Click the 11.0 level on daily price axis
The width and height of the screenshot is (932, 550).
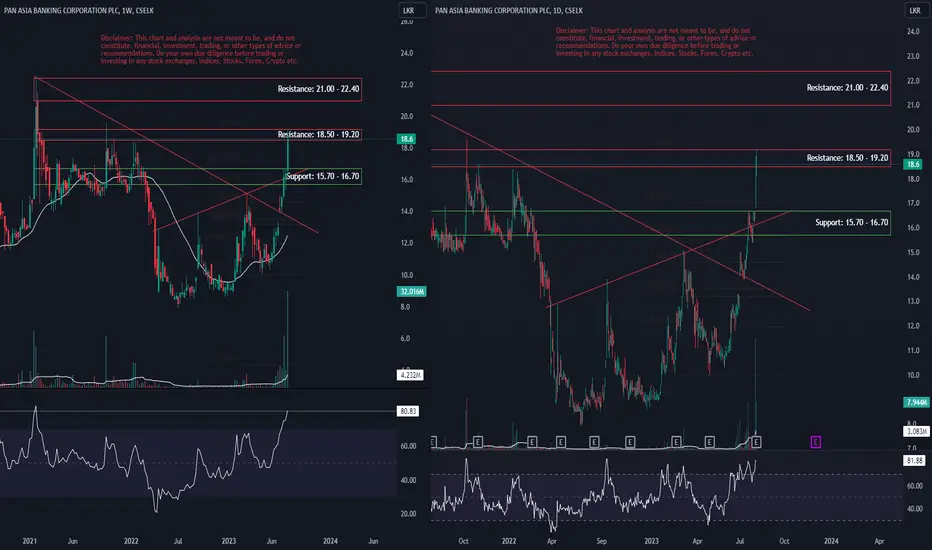point(914,350)
